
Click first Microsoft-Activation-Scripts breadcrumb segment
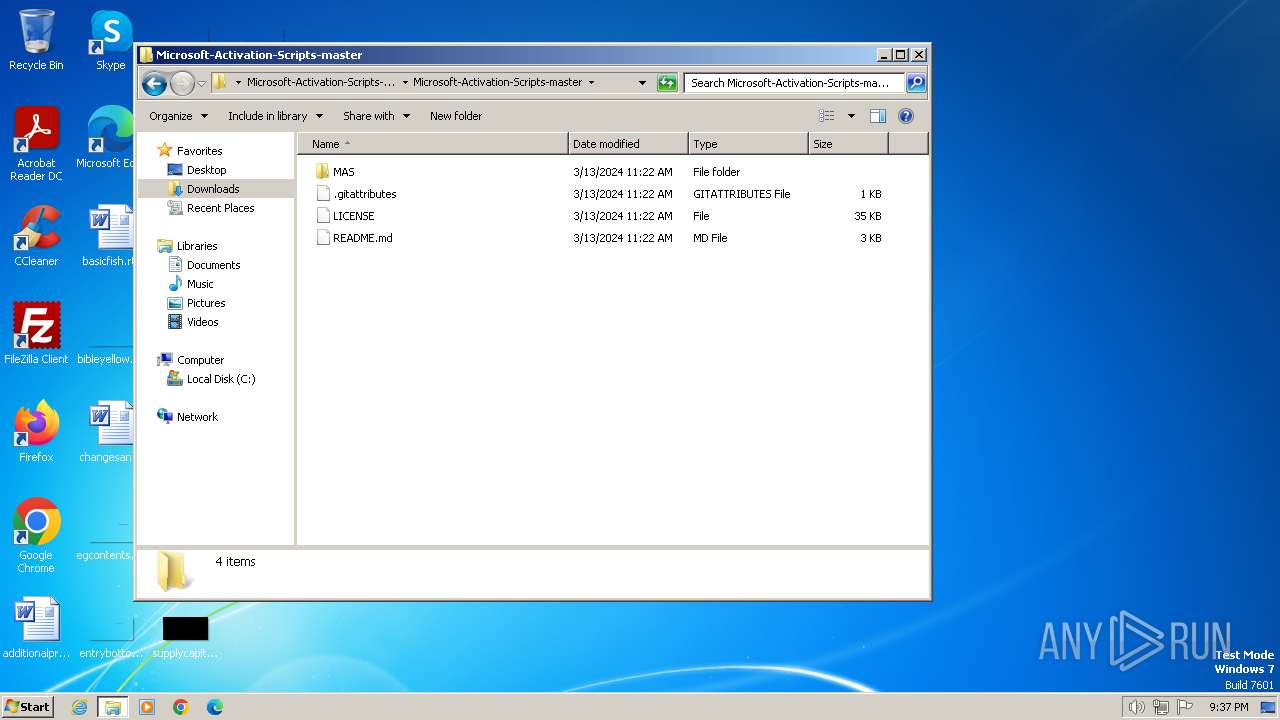coord(321,83)
